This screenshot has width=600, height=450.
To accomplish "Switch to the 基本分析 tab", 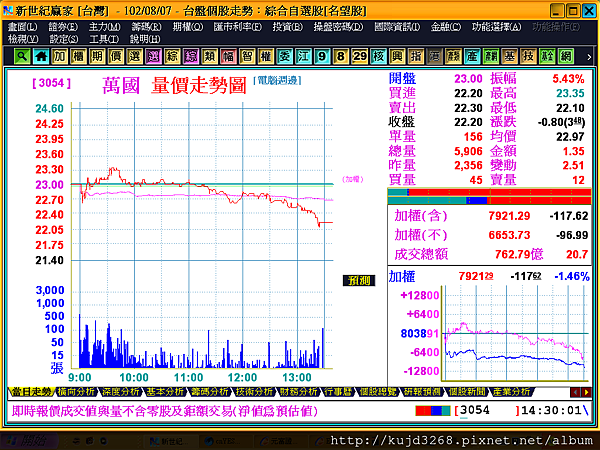I will 165,392.
